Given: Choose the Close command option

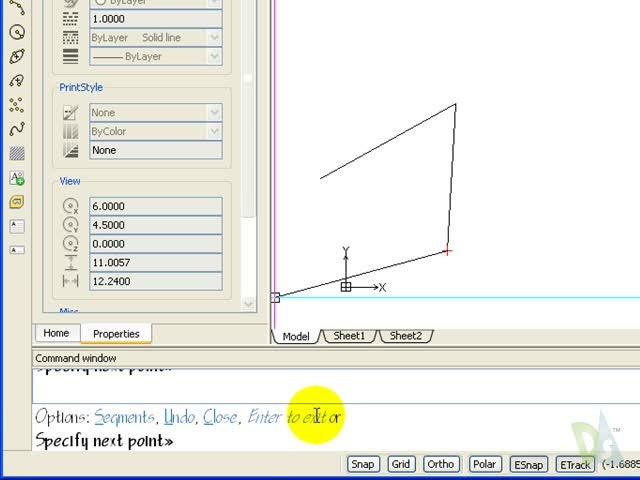Looking at the screenshot, I should pyautogui.click(x=220, y=417).
